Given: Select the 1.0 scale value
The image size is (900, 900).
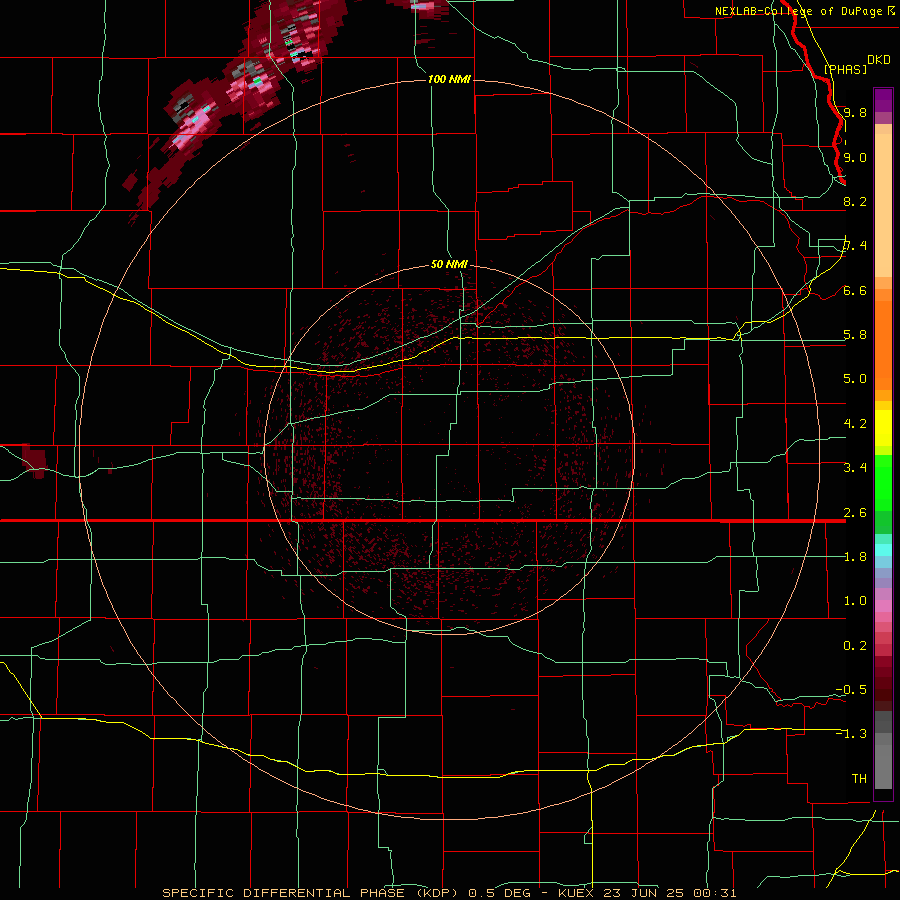Looking at the screenshot, I should (x=855, y=601).
